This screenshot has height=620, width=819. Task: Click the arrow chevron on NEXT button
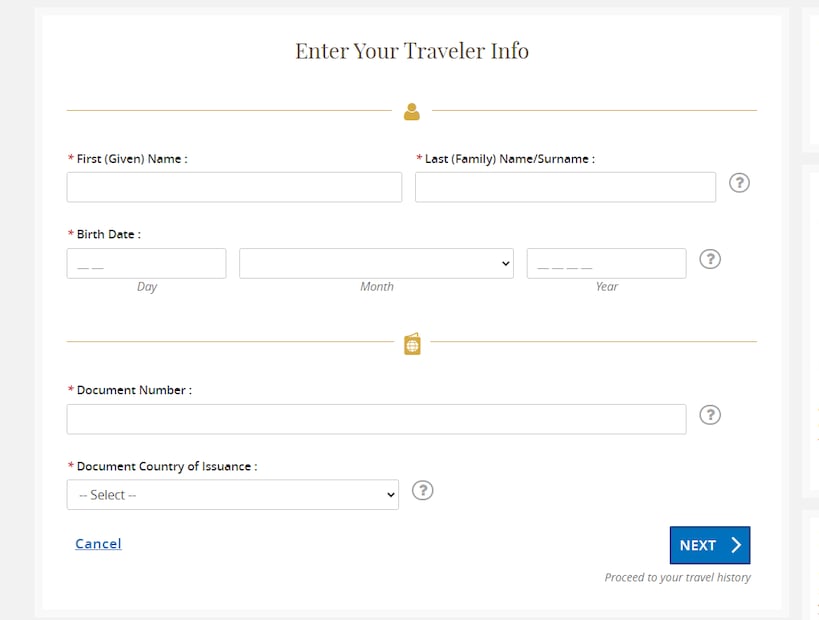pyautogui.click(x=736, y=545)
